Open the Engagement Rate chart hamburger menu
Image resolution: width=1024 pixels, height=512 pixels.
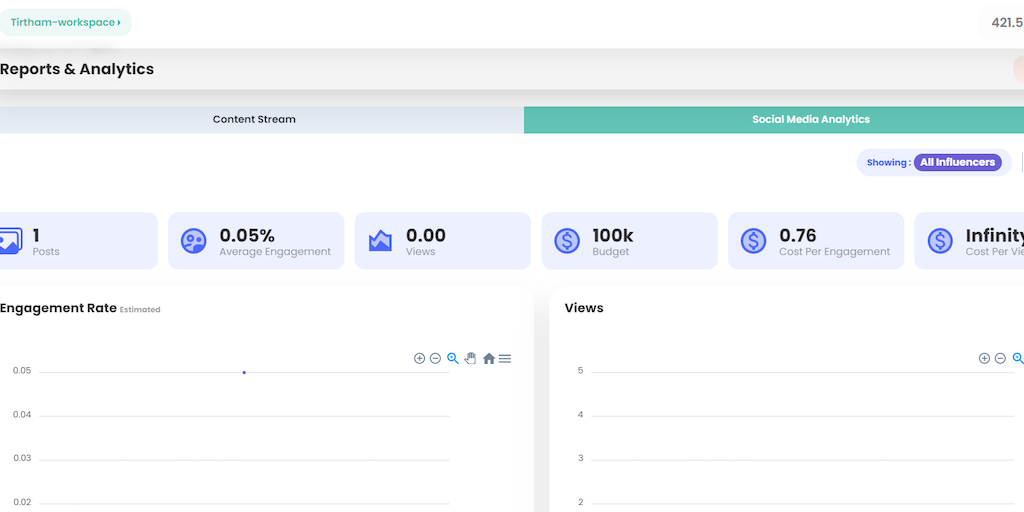(505, 358)
